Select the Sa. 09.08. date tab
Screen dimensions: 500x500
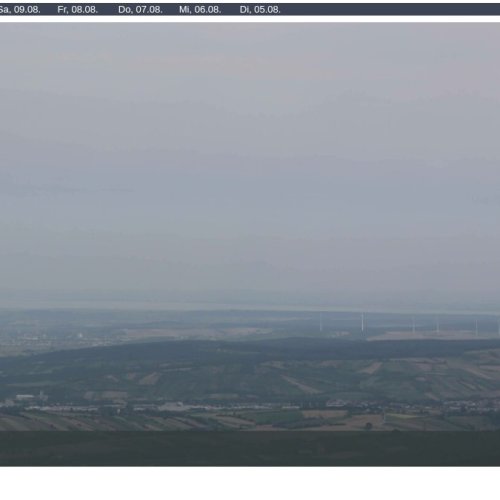(x=20, y=10)
